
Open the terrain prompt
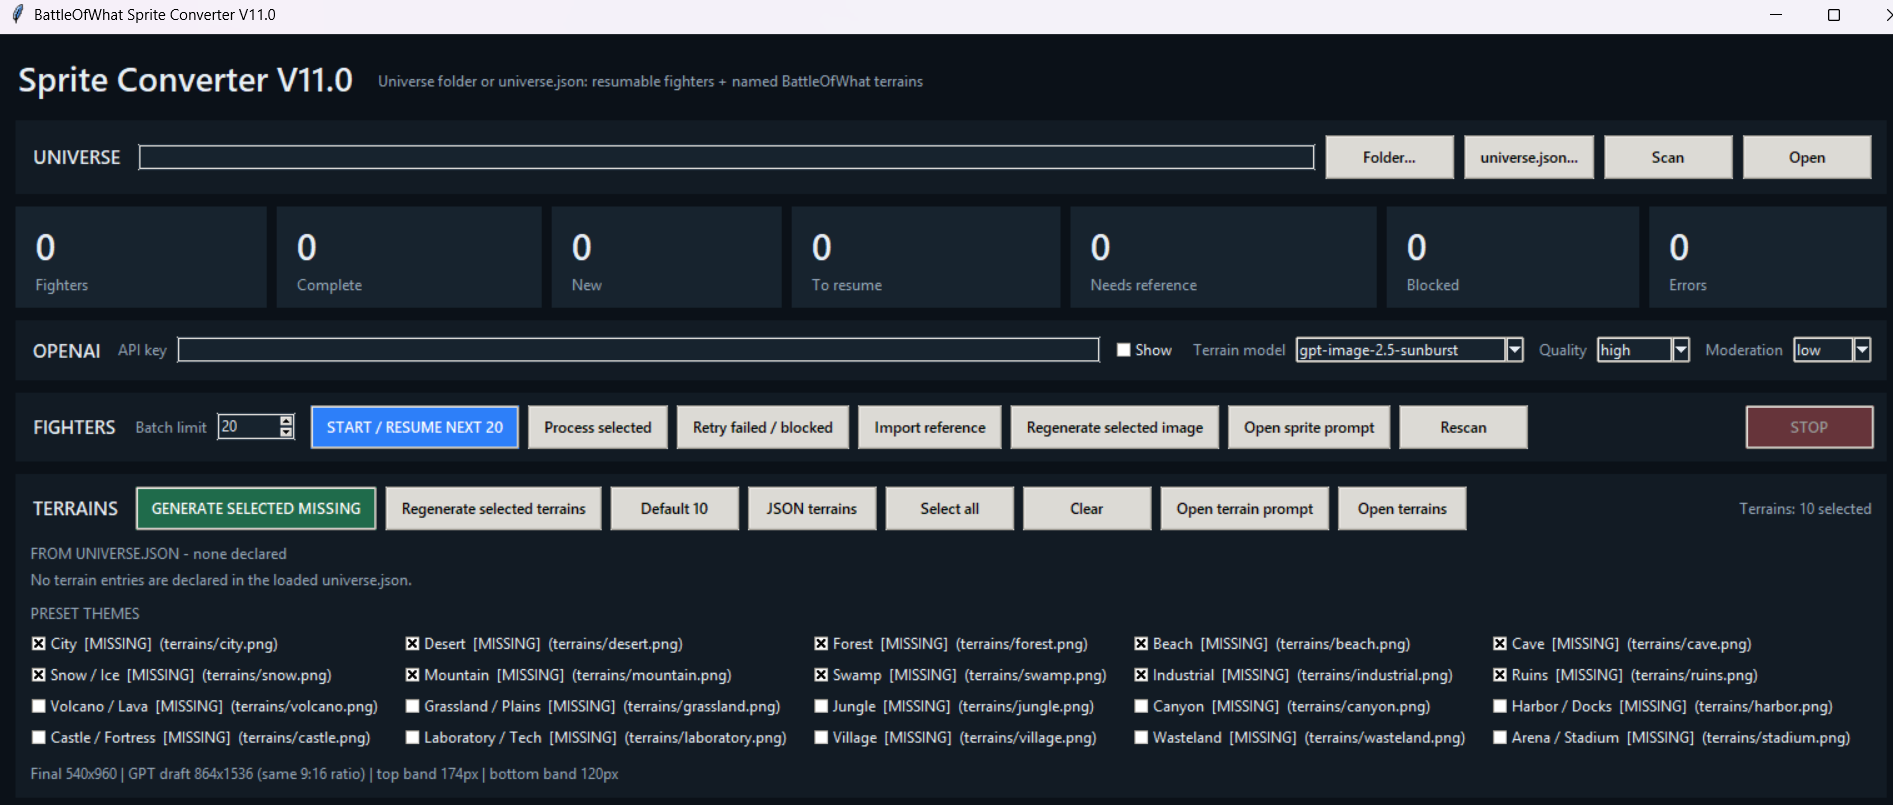[1245, 508]
